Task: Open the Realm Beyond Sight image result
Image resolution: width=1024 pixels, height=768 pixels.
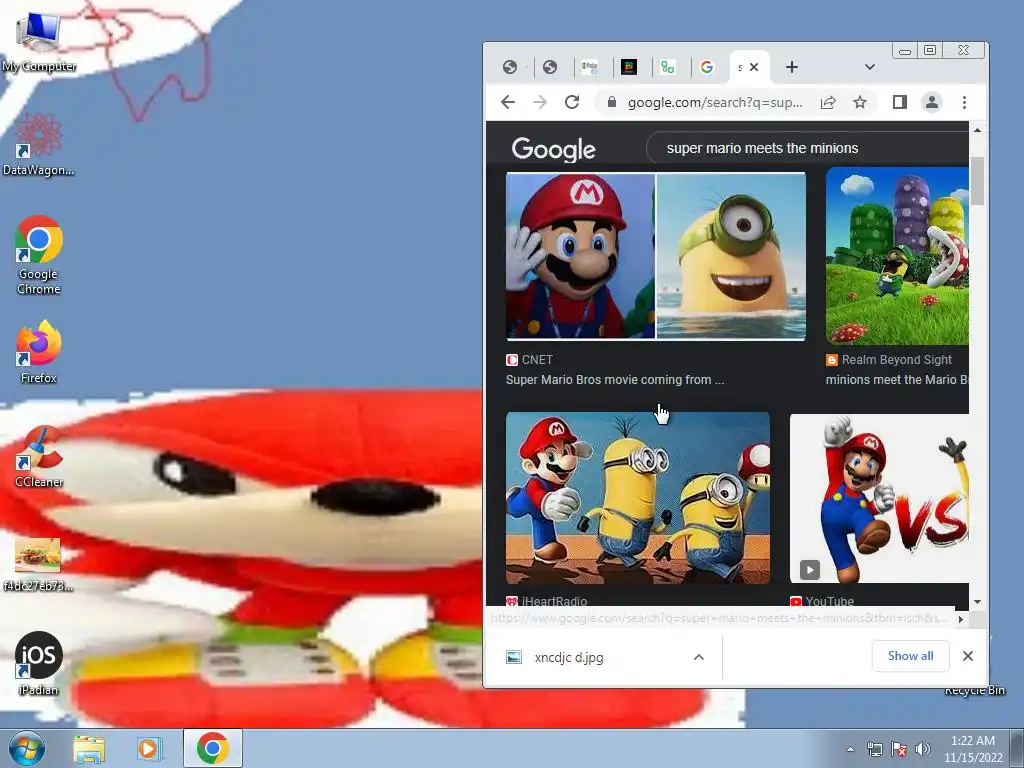Action: click(897, 256)
